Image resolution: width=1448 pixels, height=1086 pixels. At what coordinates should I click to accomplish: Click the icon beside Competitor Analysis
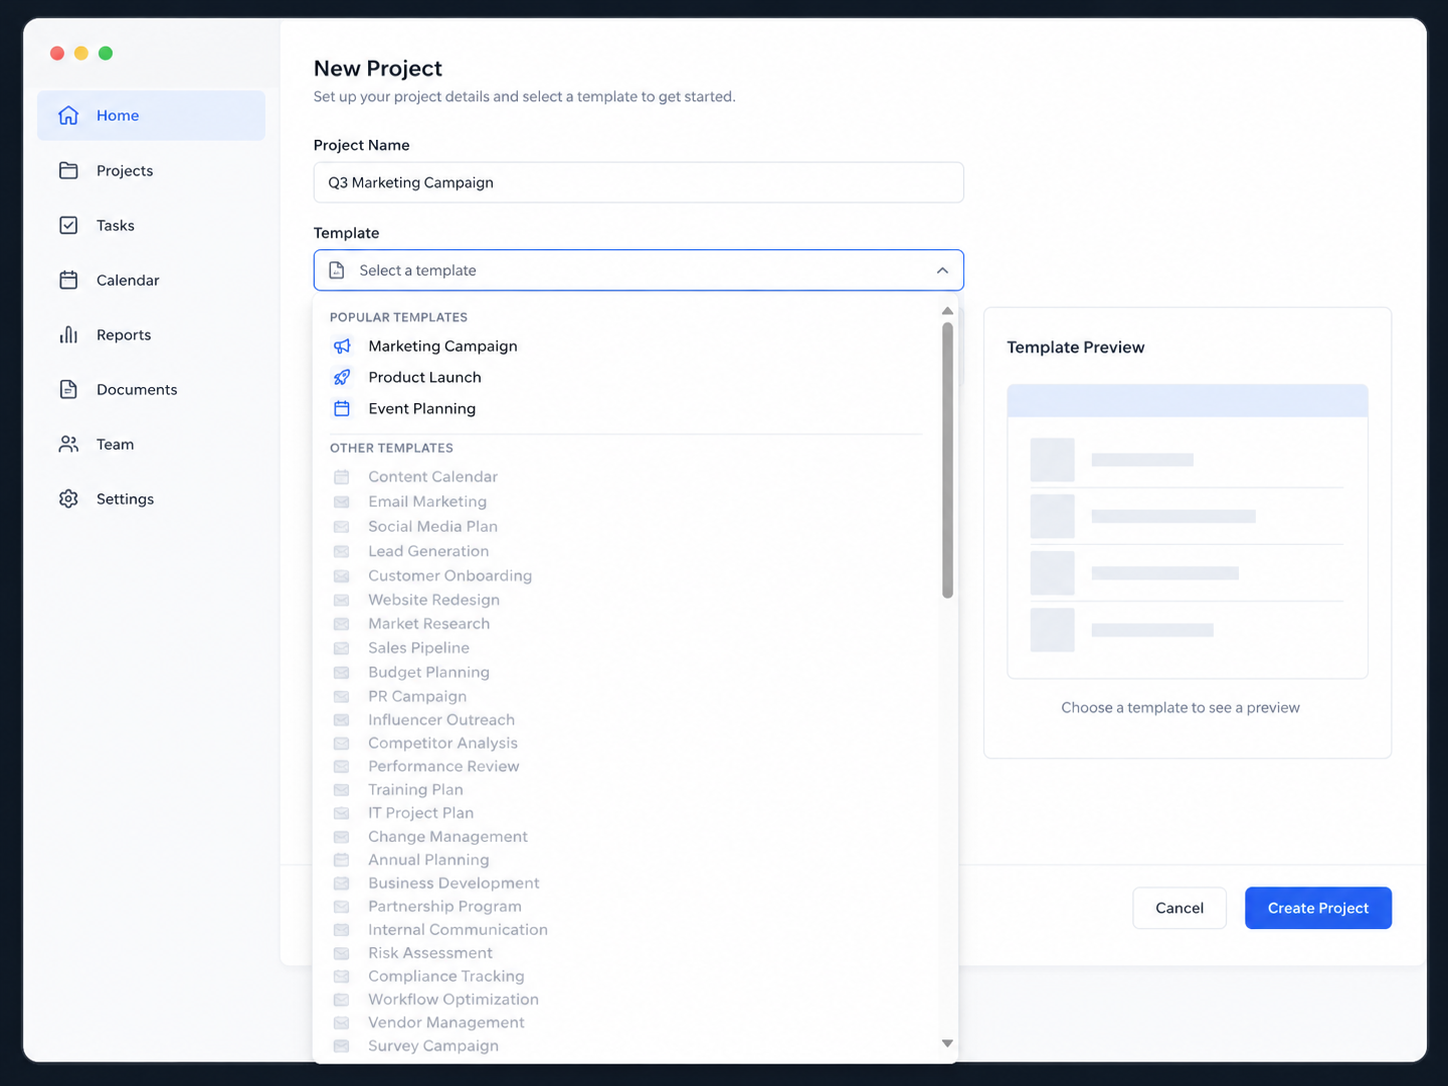(x=342, y=743)
